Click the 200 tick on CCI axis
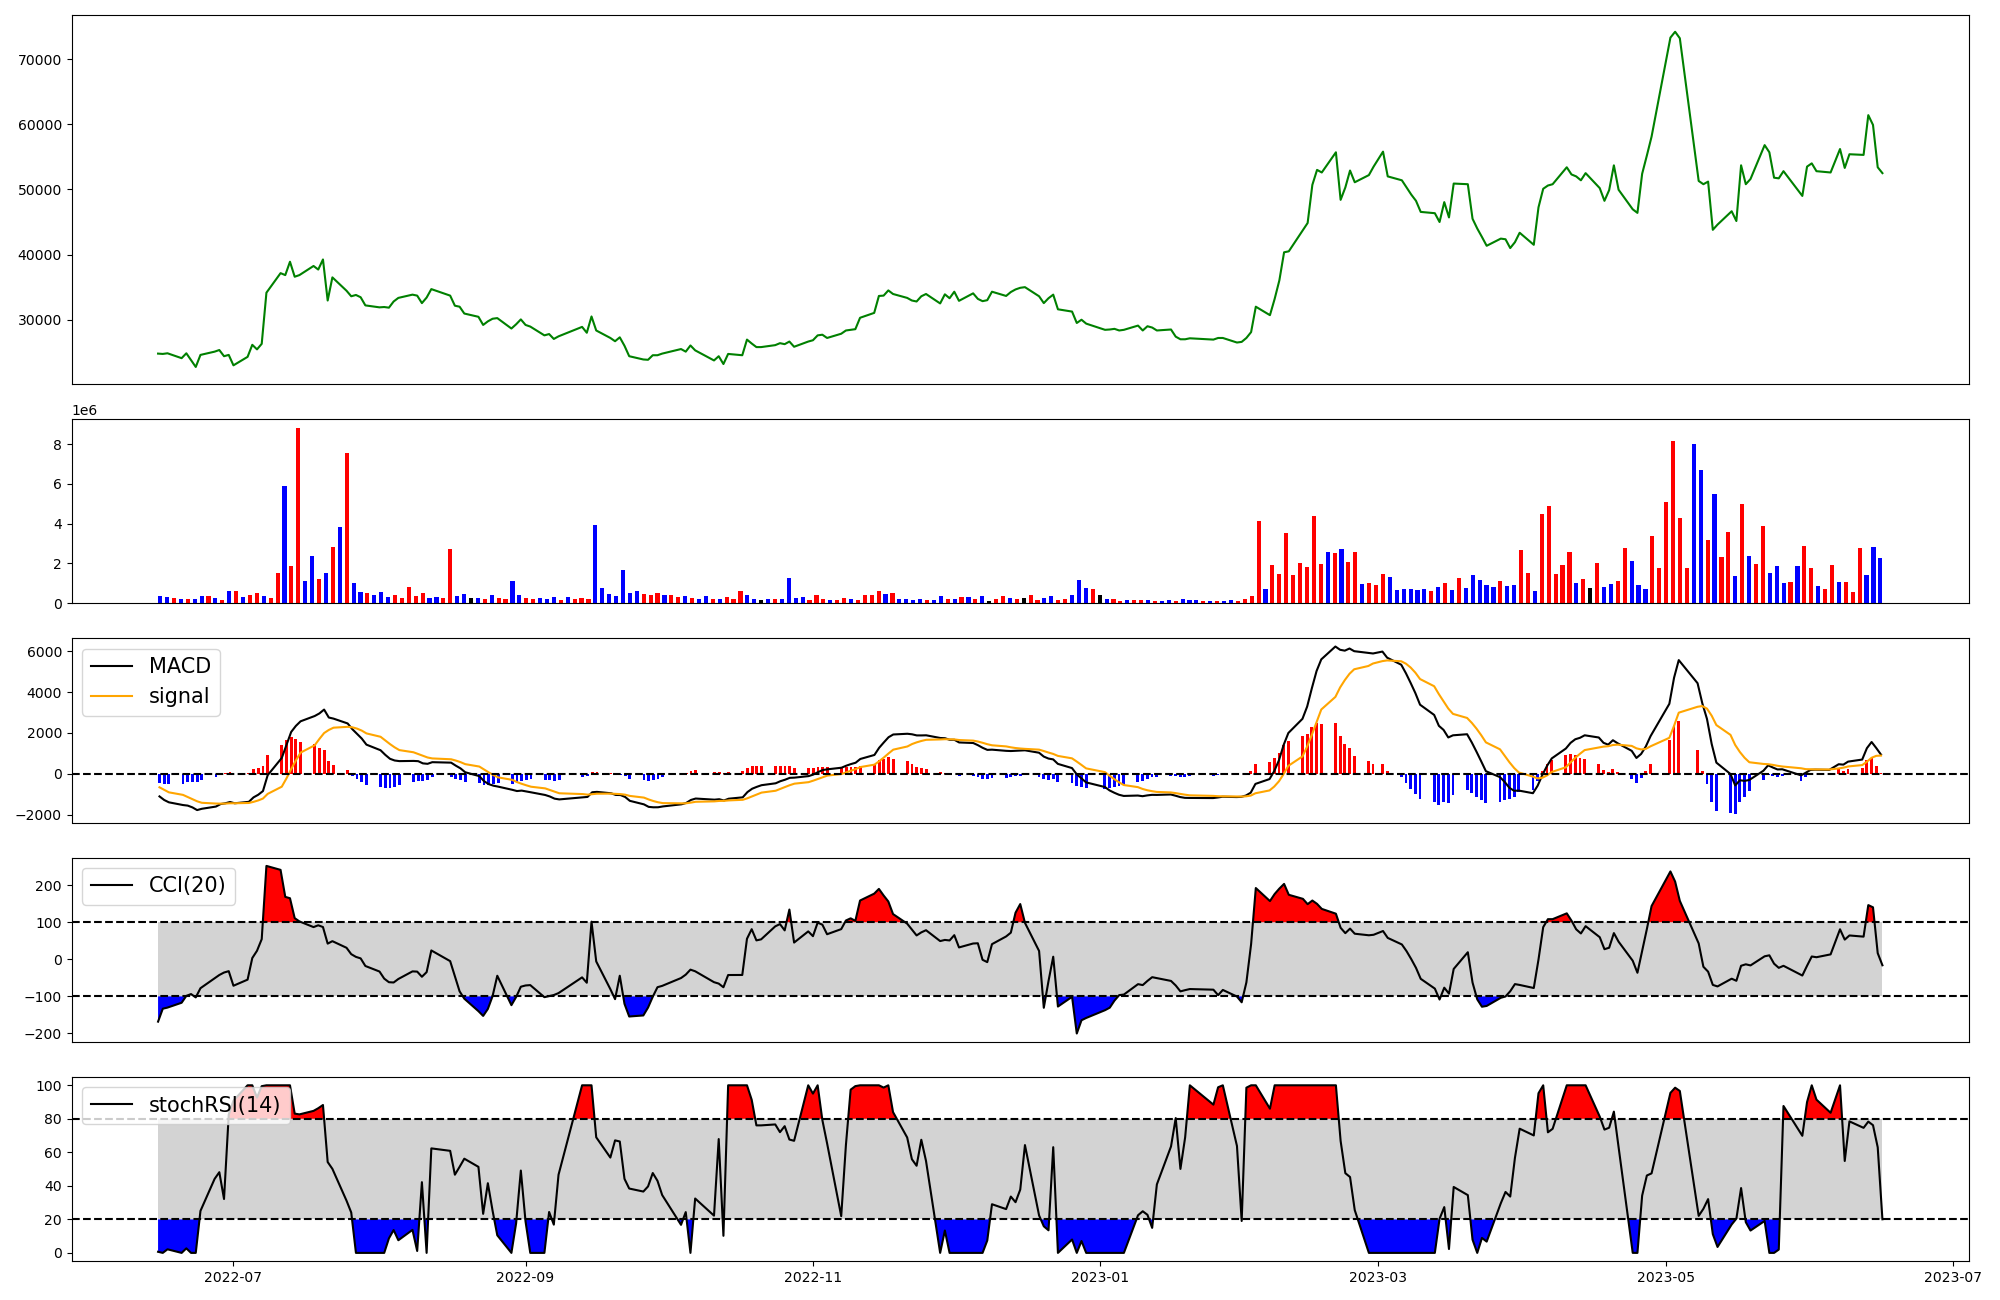Image resolution: width=2000 pixels, height=1300 pixels. coord(49,886)
